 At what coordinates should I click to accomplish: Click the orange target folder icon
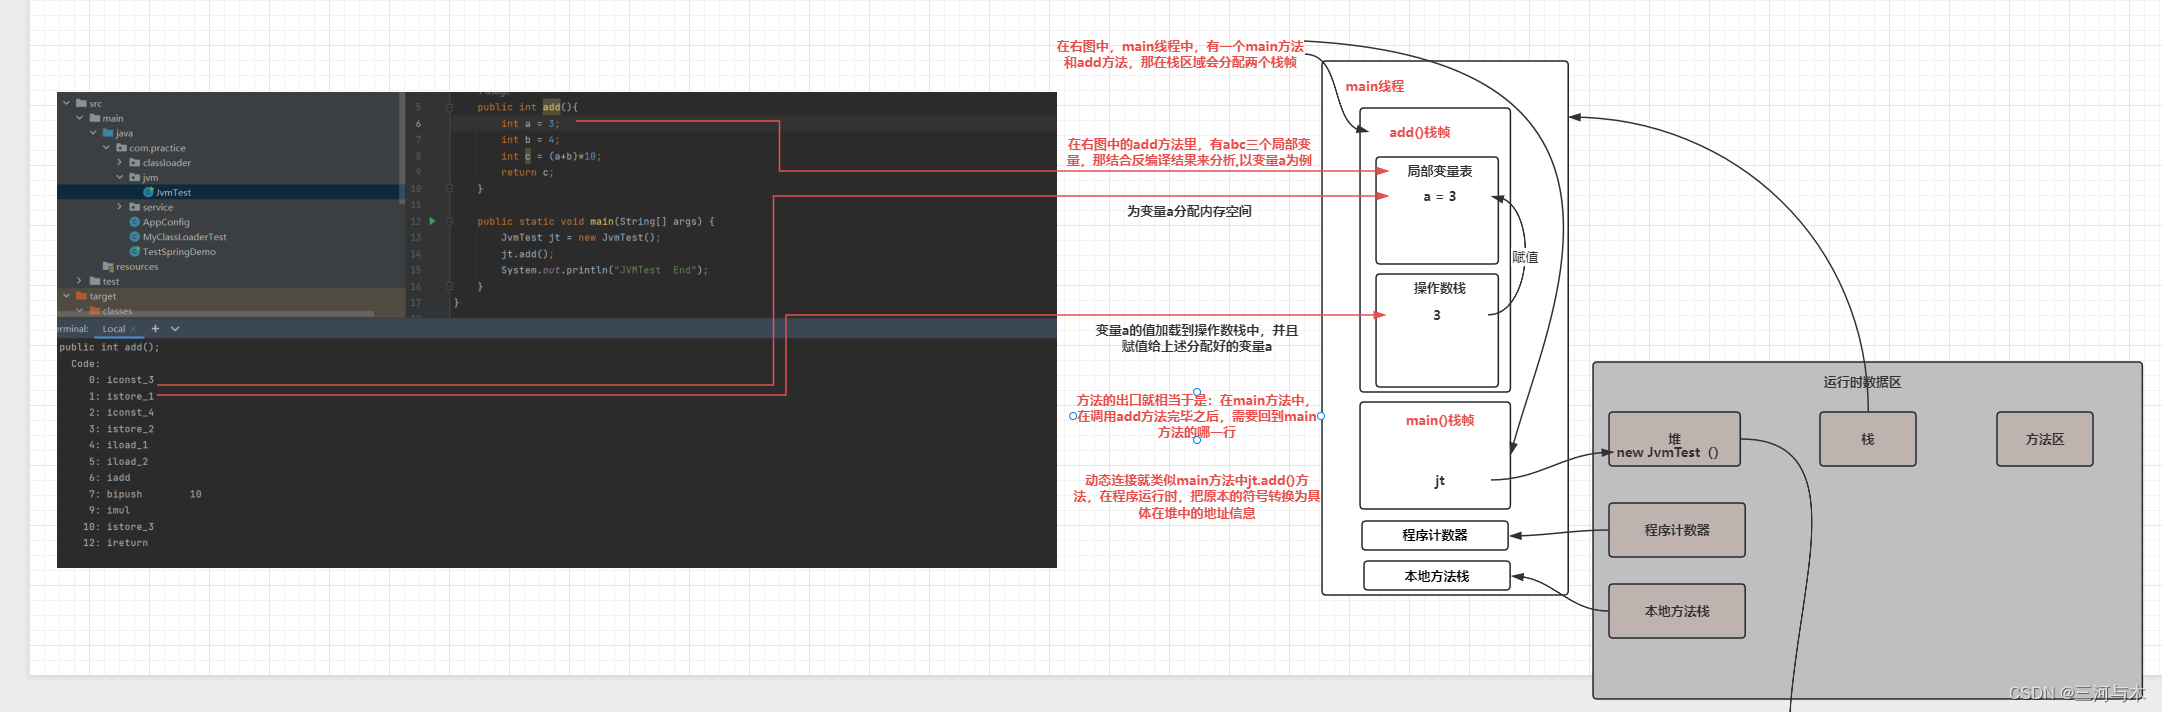pos(81,296)
